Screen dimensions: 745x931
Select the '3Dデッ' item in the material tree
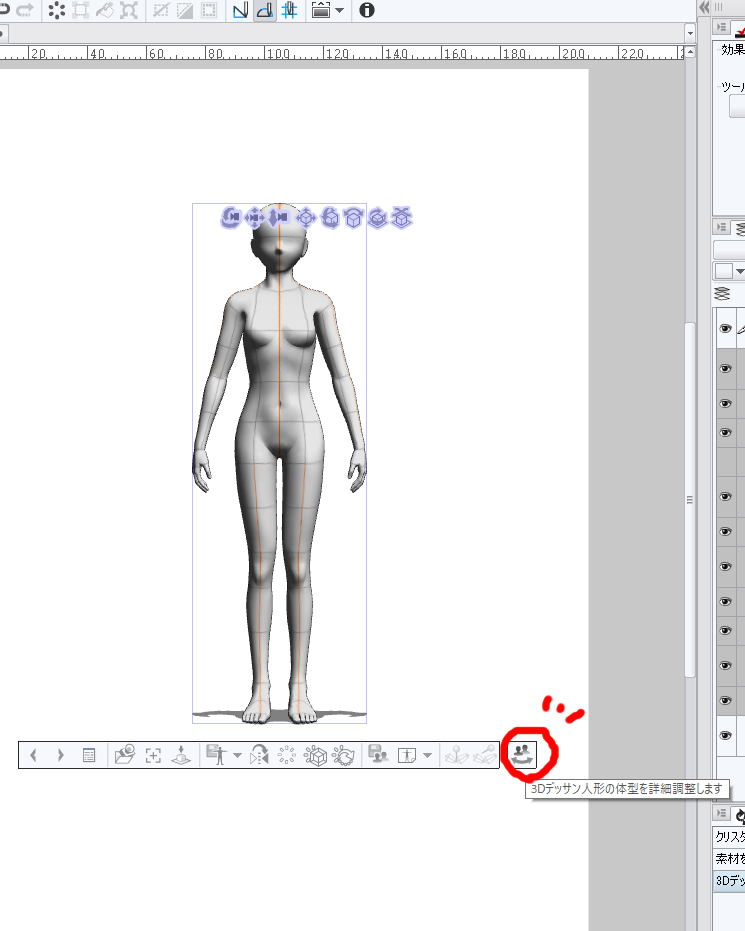coord(729,881)
